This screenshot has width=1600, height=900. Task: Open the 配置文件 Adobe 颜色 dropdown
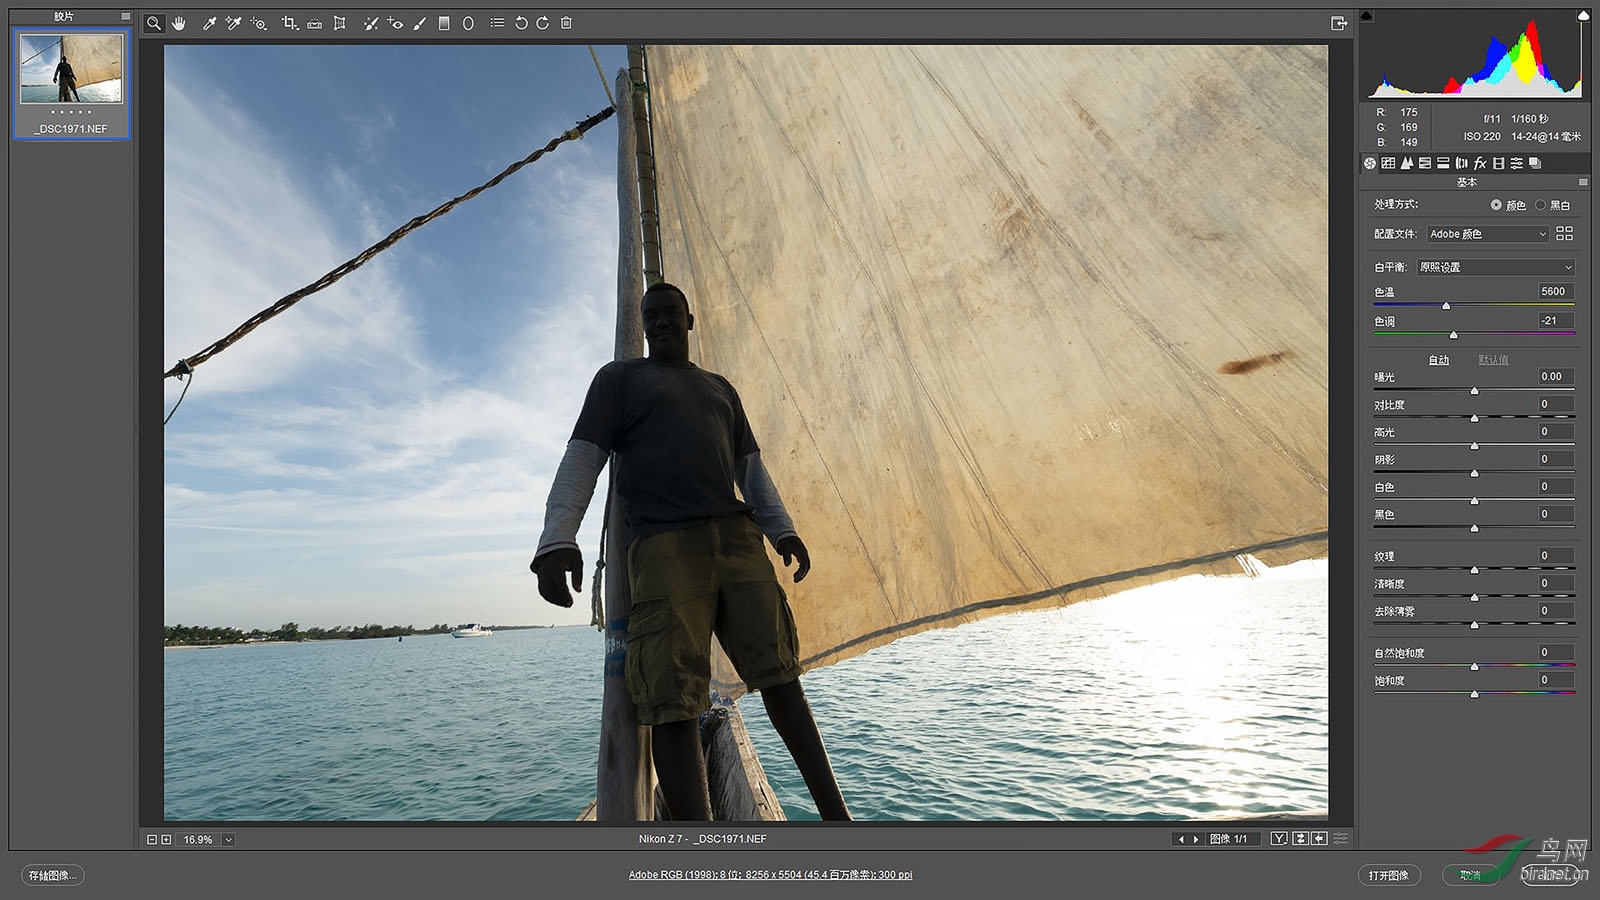1488,234
